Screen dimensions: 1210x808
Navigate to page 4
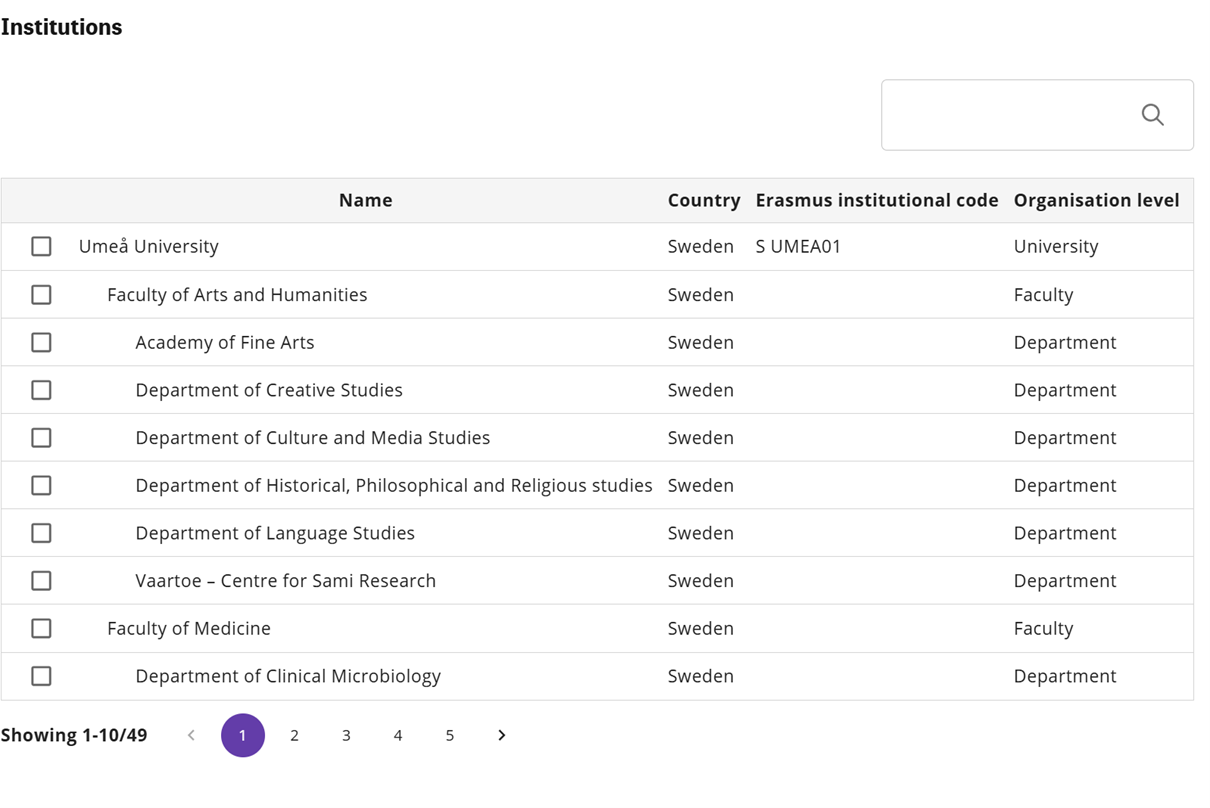(398, 735)
